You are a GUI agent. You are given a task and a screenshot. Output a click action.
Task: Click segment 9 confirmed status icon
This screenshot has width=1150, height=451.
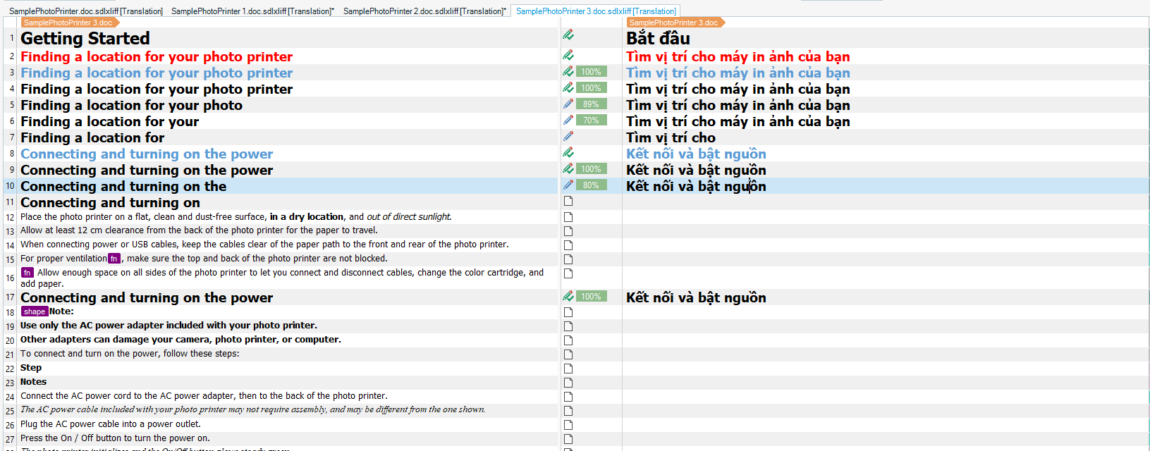(x=568, y=169)
